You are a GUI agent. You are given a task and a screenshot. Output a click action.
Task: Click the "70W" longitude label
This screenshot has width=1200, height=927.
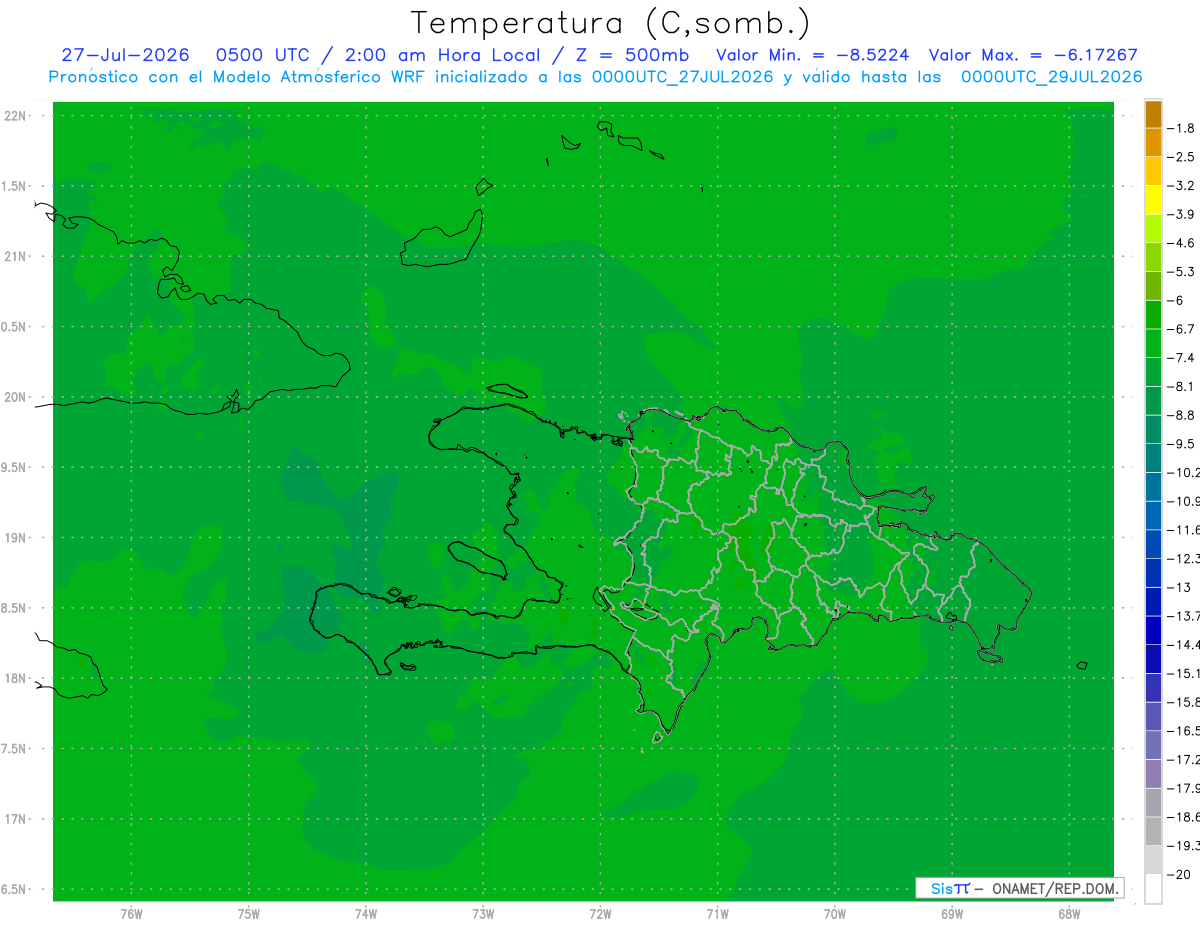click(834, 914)
